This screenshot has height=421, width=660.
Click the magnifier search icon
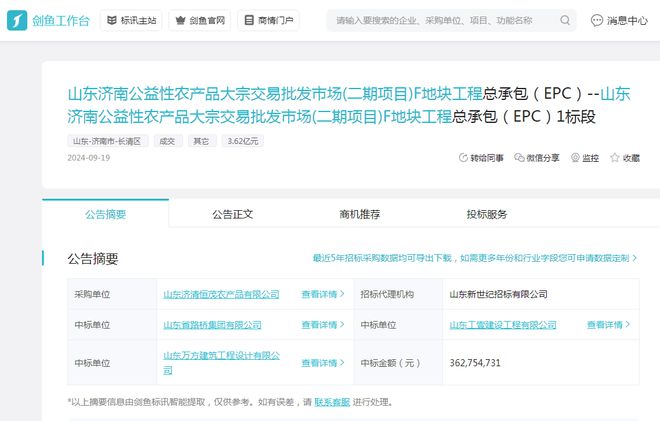(565, 20)
